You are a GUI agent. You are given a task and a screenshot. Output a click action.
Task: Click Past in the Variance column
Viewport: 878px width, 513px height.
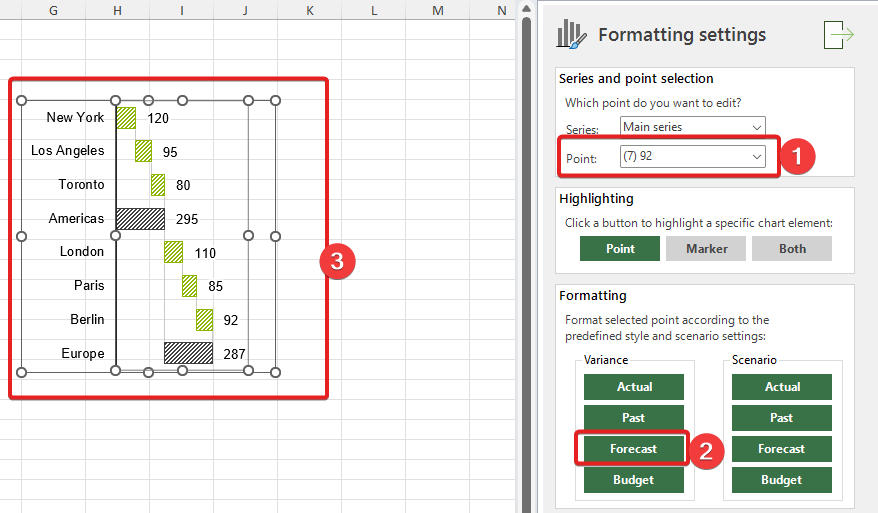coord(634,418)
